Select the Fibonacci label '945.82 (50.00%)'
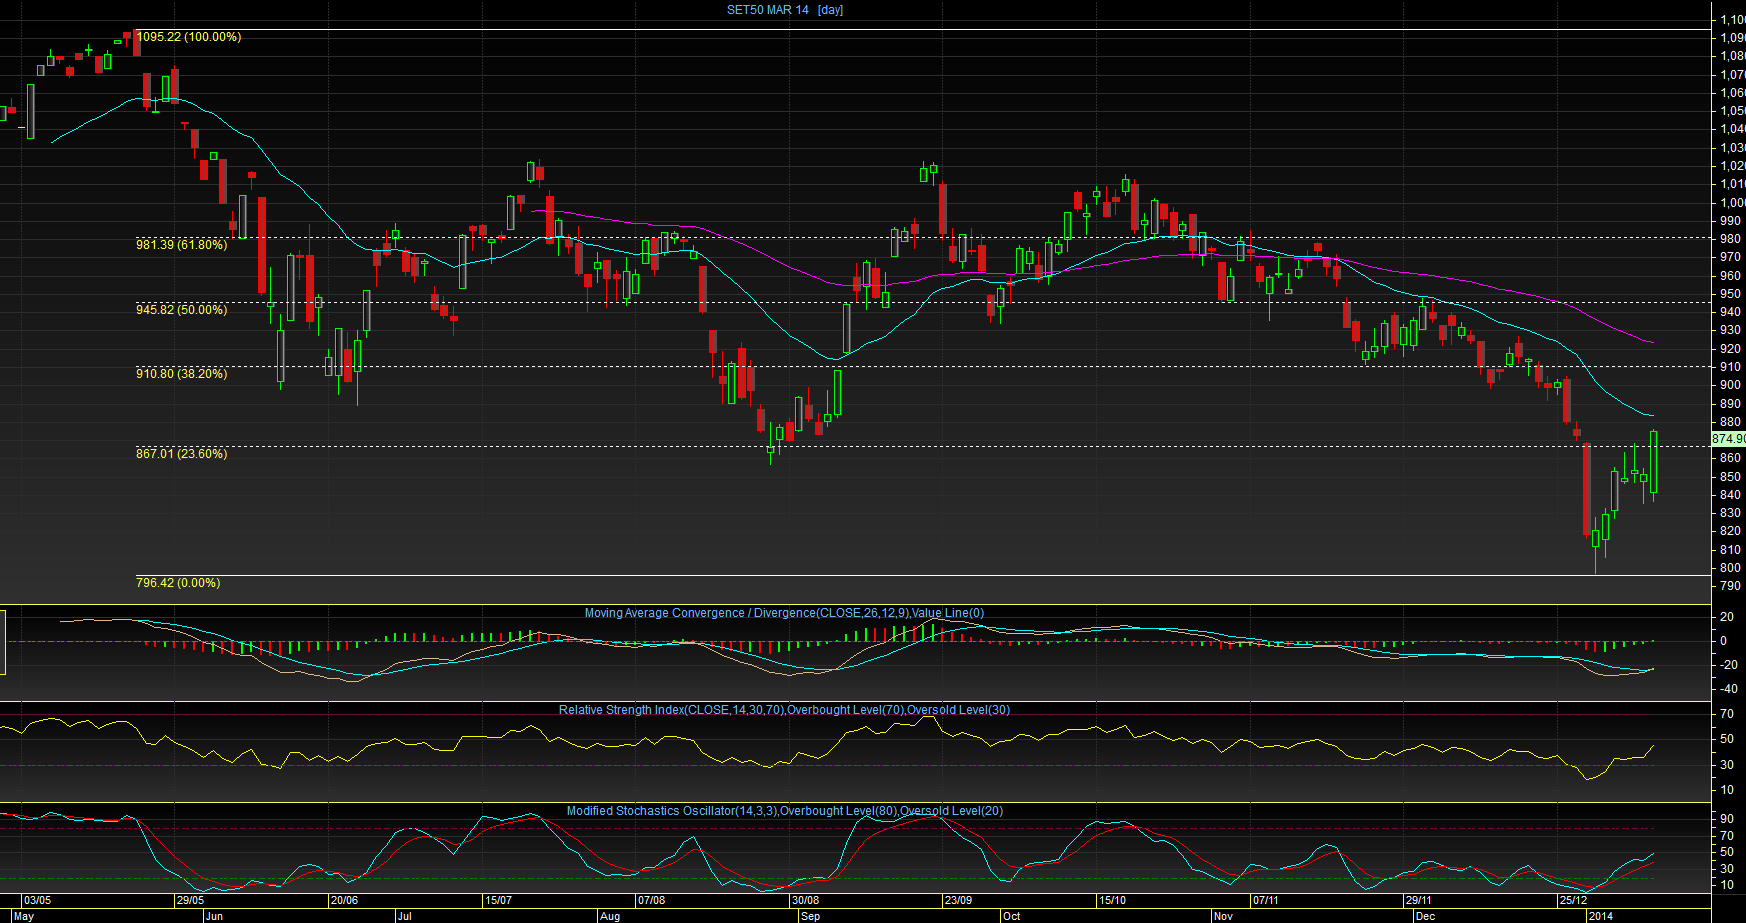The width and height of the screenshot is (1746, 923). [181, 310]
